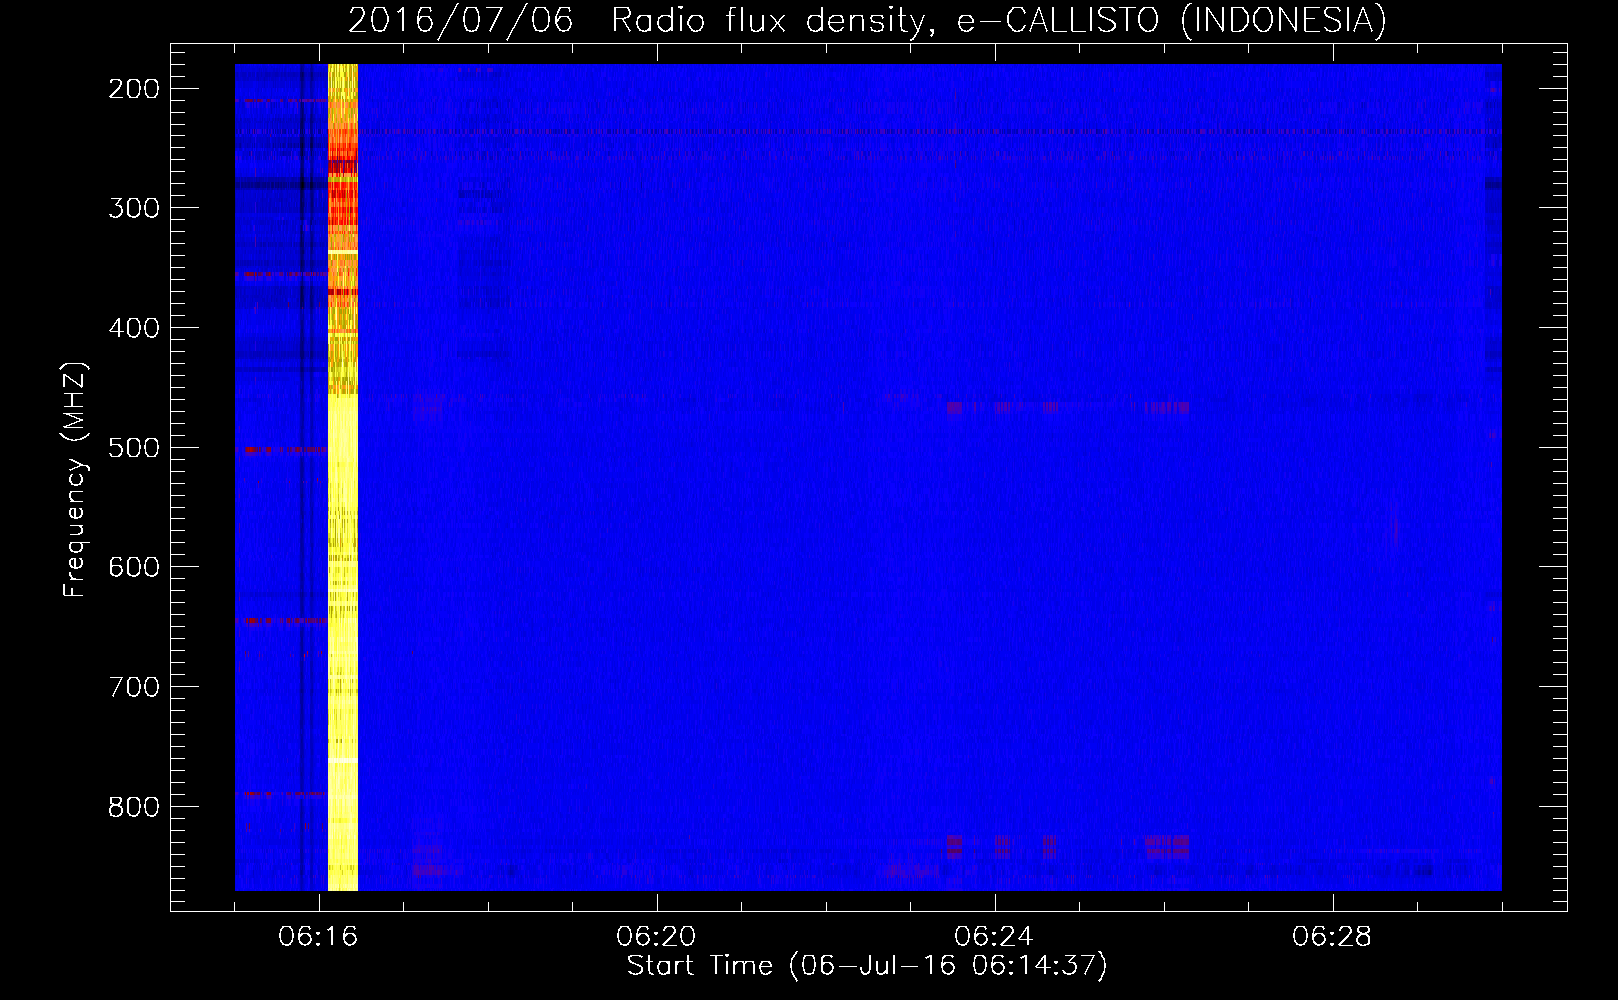Click the 06:20 time tick label

(657, 936)
